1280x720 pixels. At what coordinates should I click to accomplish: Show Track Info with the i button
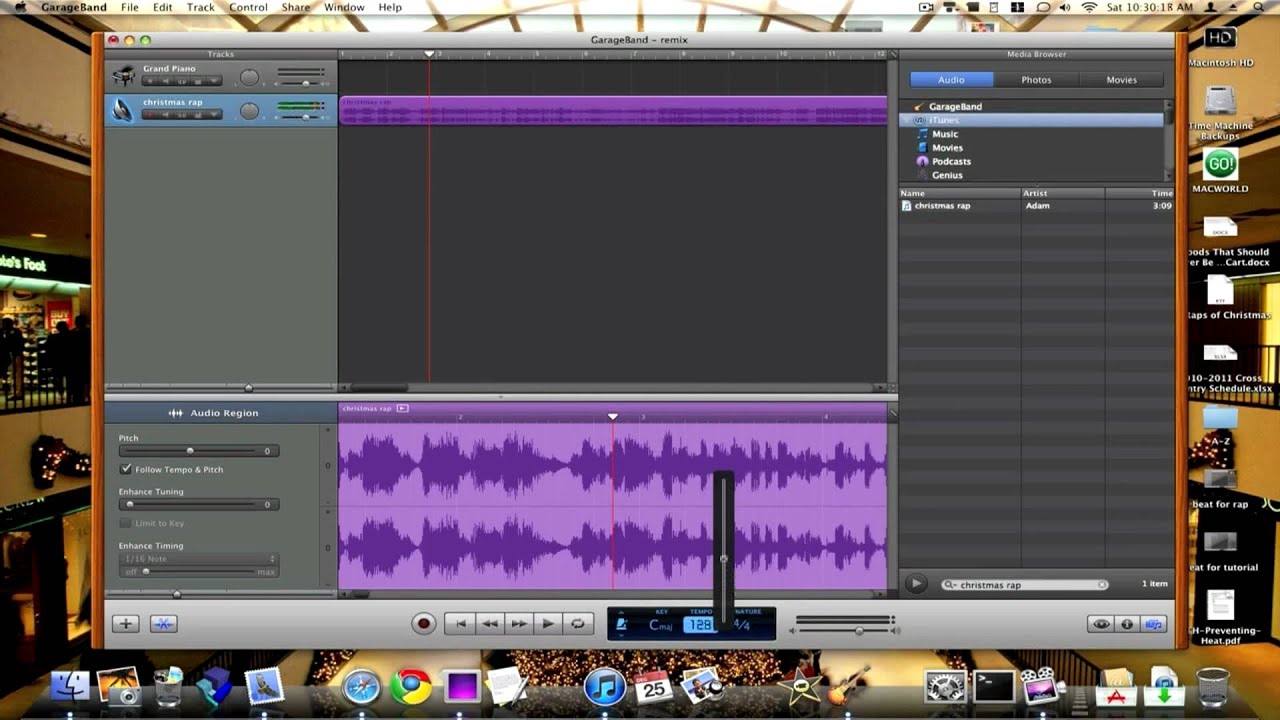coord(1127,624)
